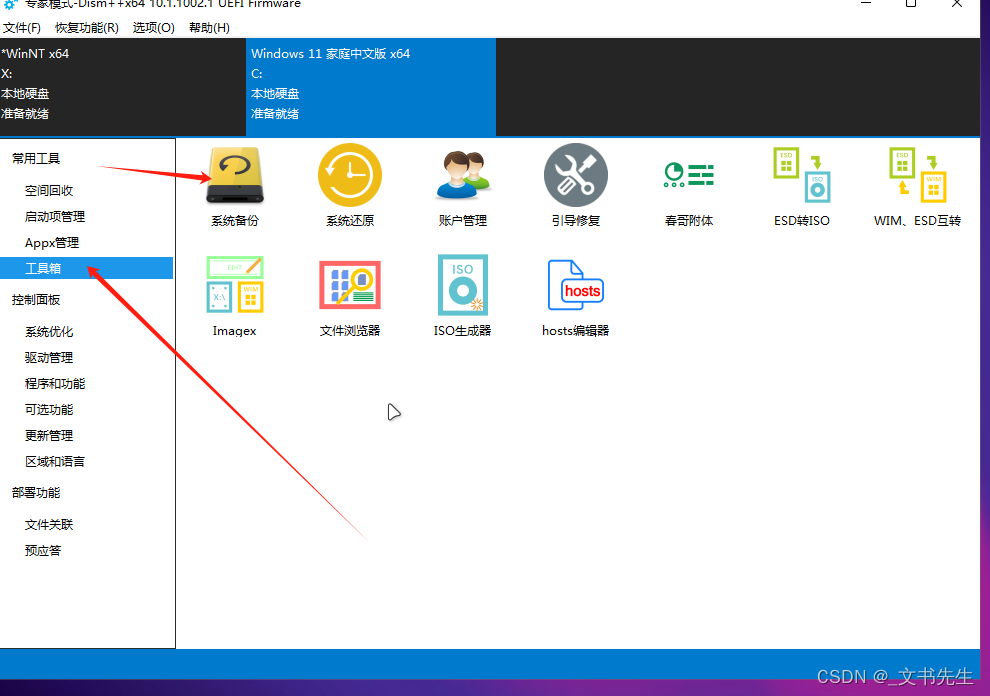The width and height of the screenshot is (990, 696).
Task: Maximize the Dism++ window
Action: 910,3
